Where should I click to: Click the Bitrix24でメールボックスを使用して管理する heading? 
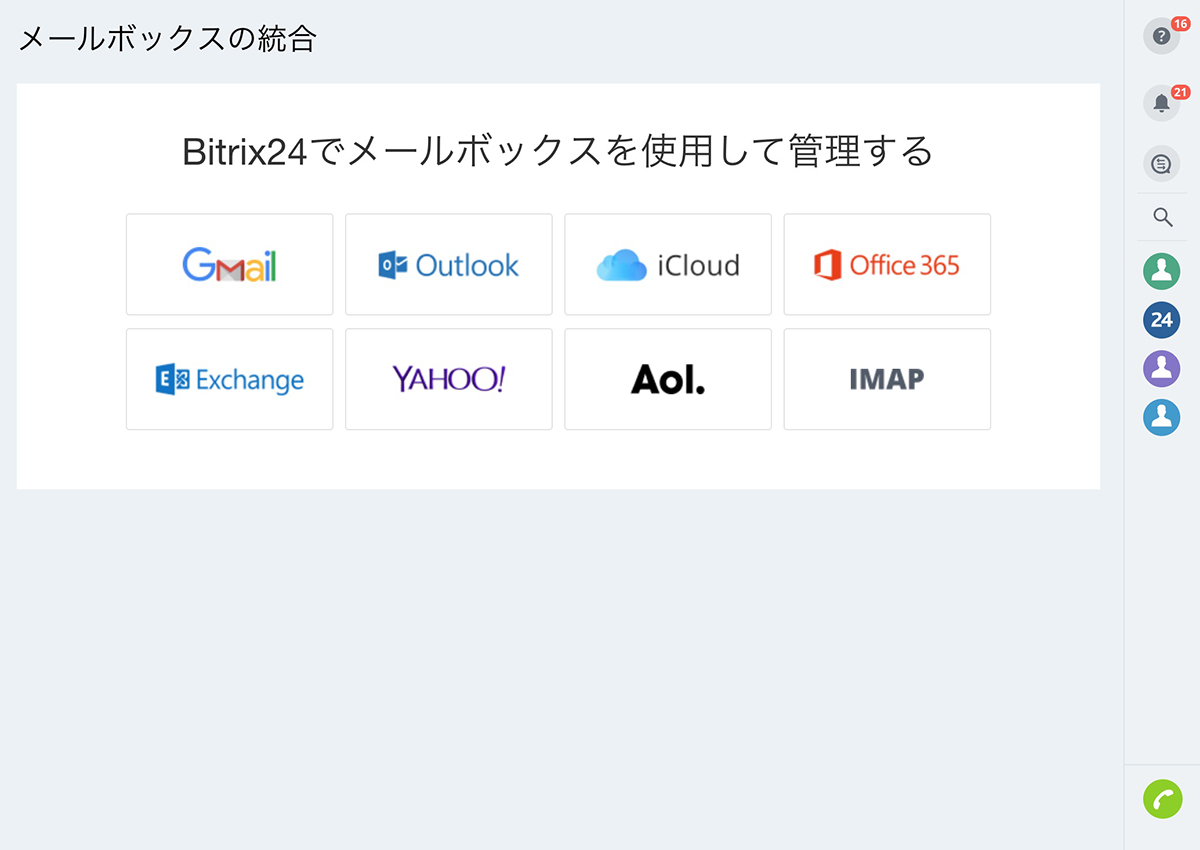point(558,152)
